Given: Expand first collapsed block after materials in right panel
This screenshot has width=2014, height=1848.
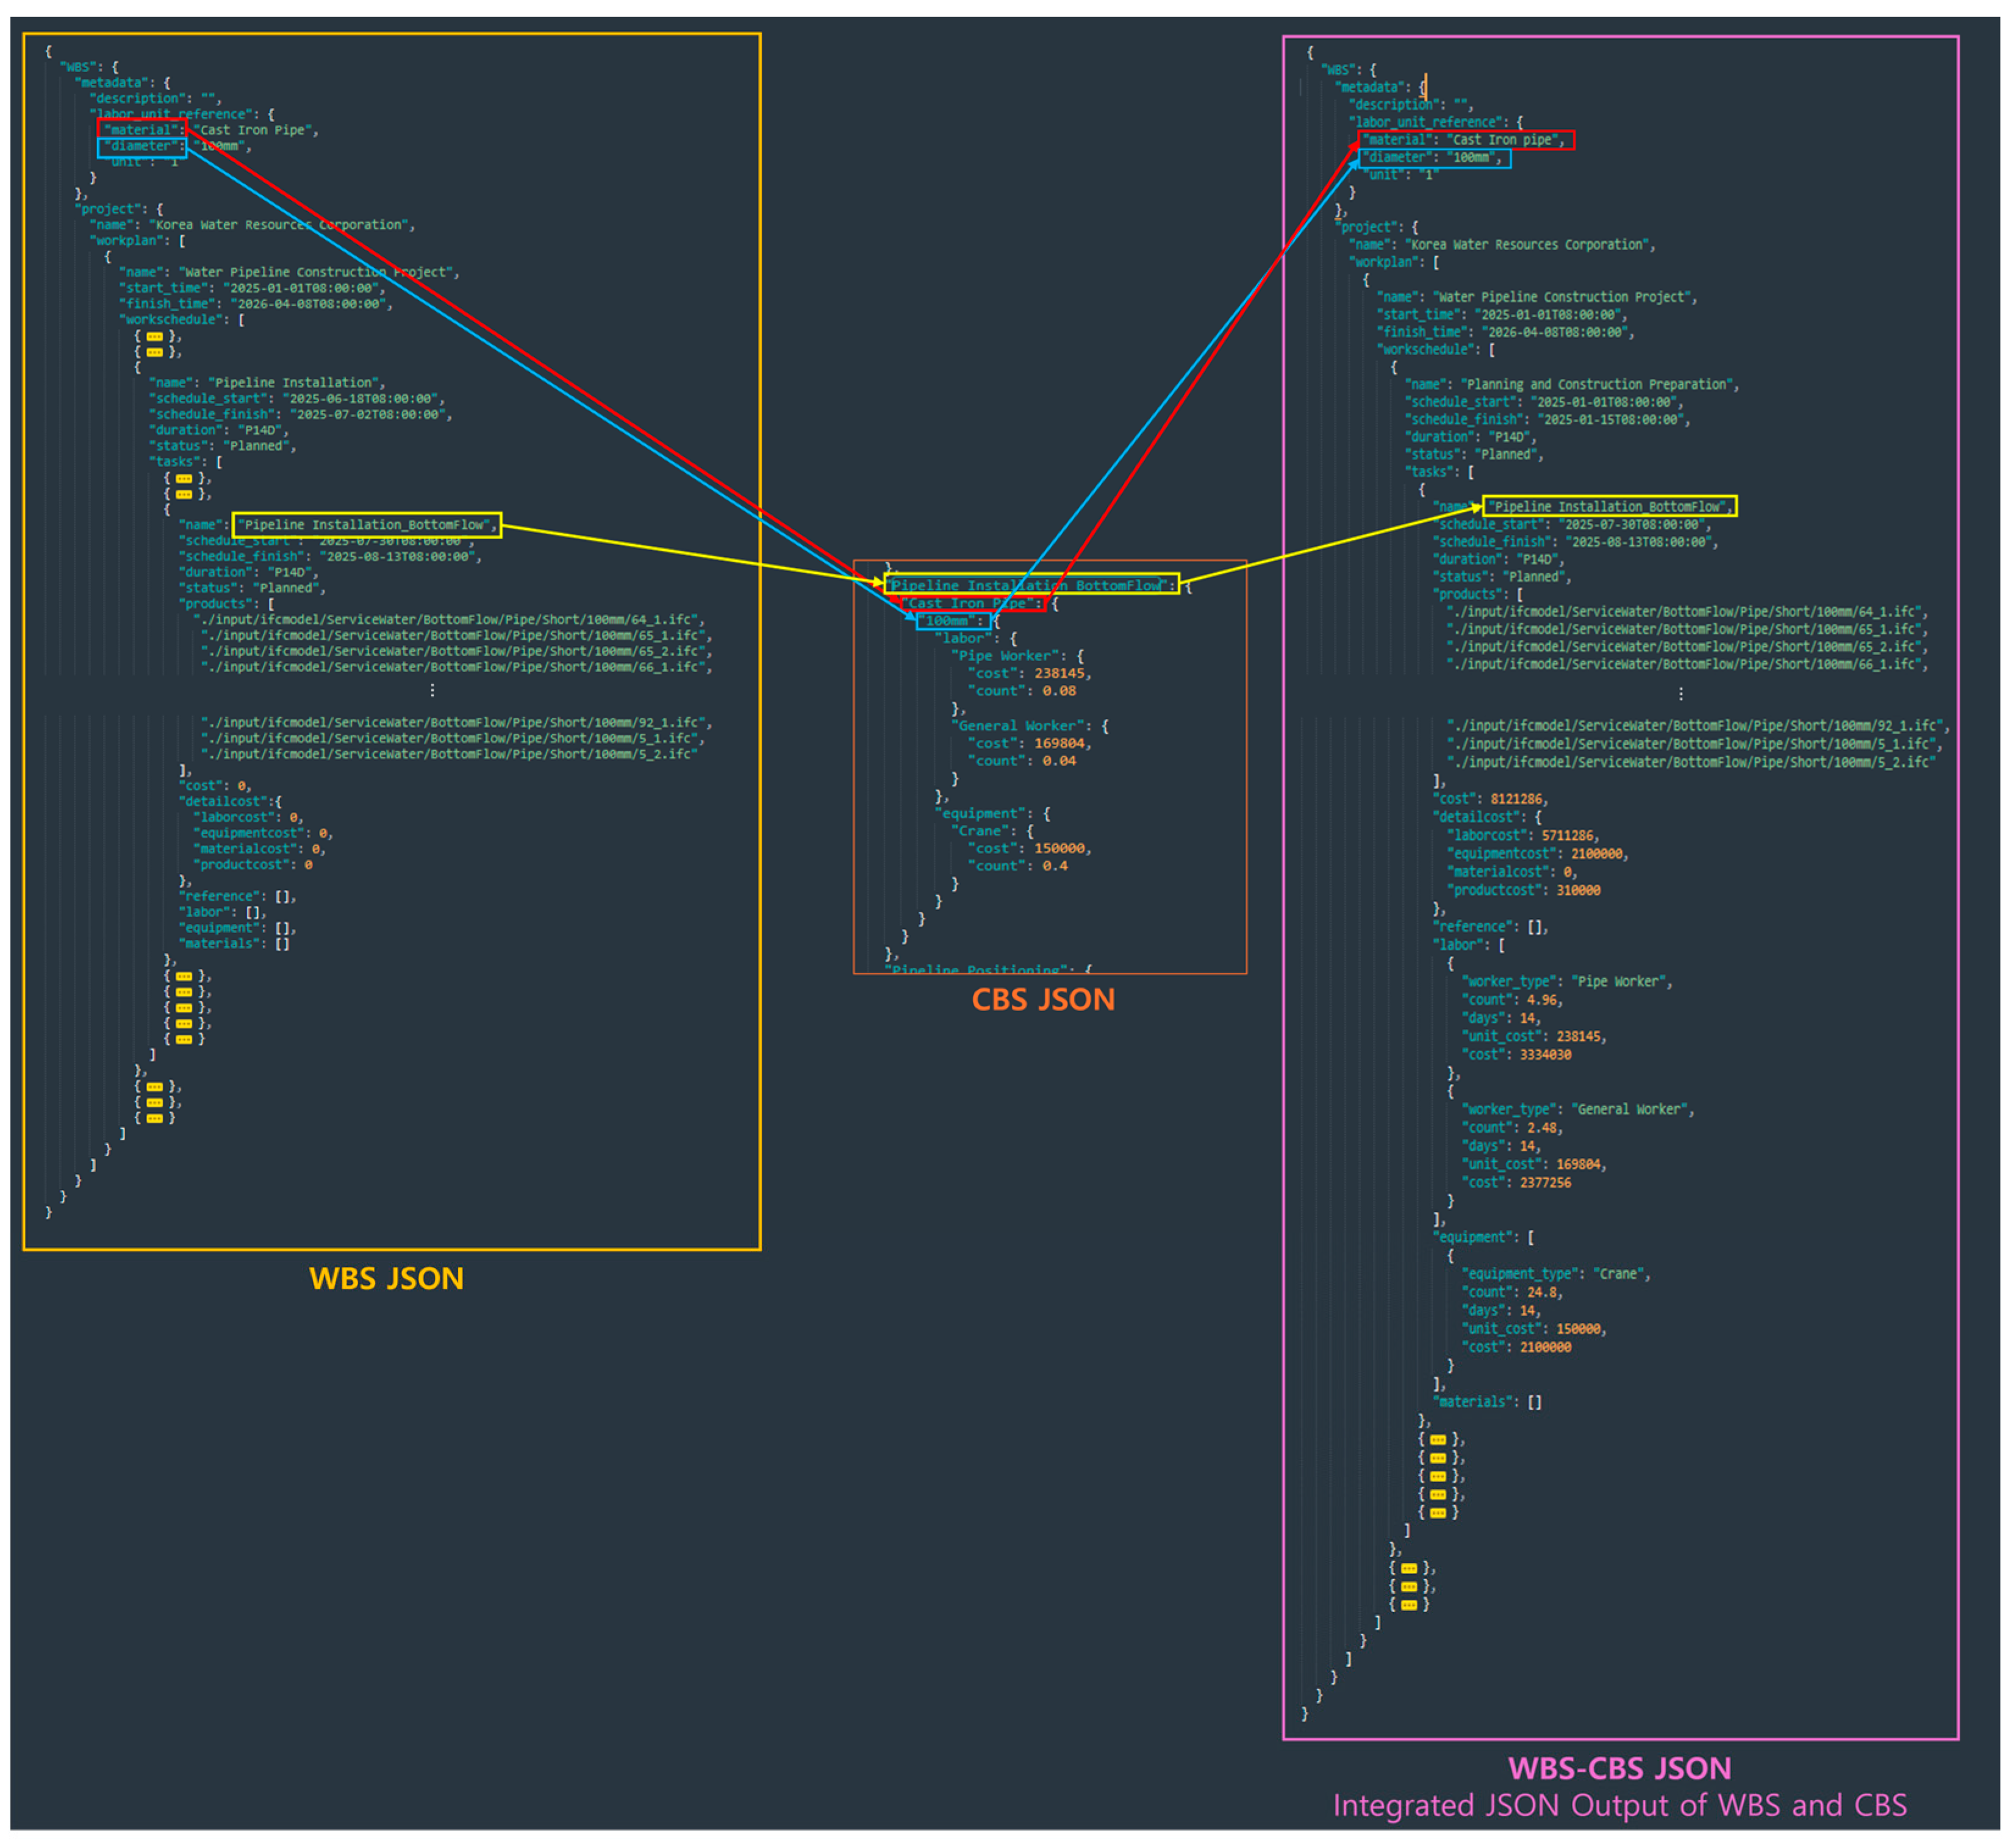Looking at the screenshot, I should click(1438, 1439).
